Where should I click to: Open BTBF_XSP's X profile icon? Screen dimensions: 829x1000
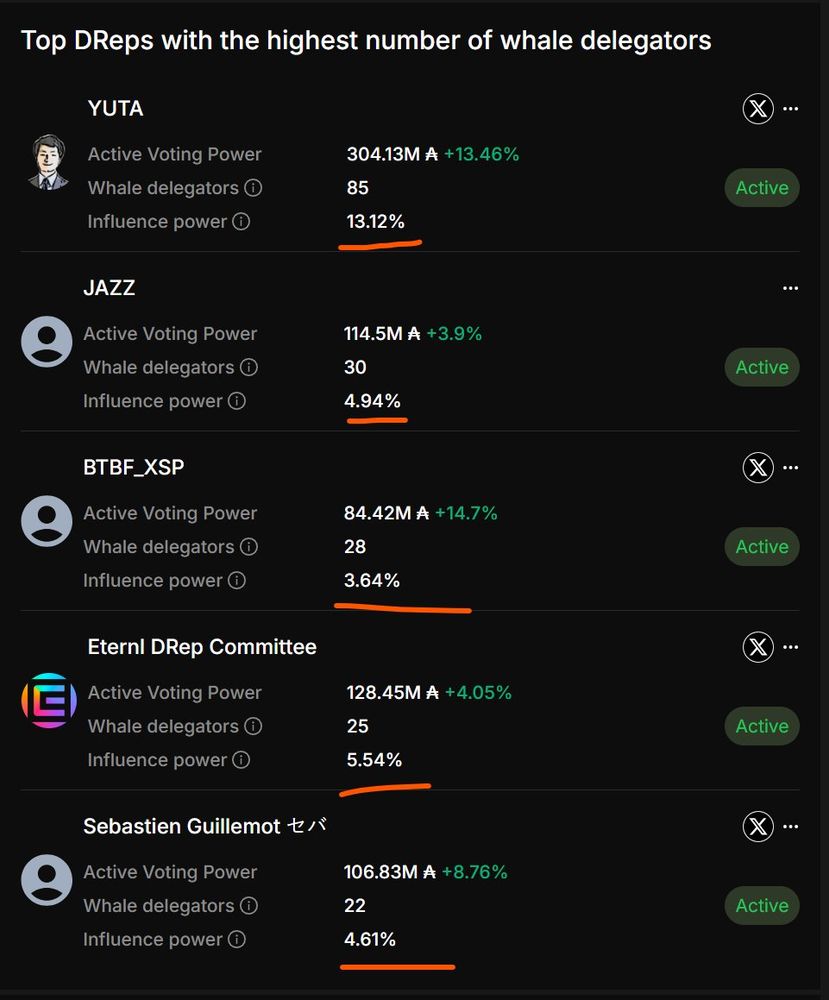pyautogui.click(x=758, y=467)
